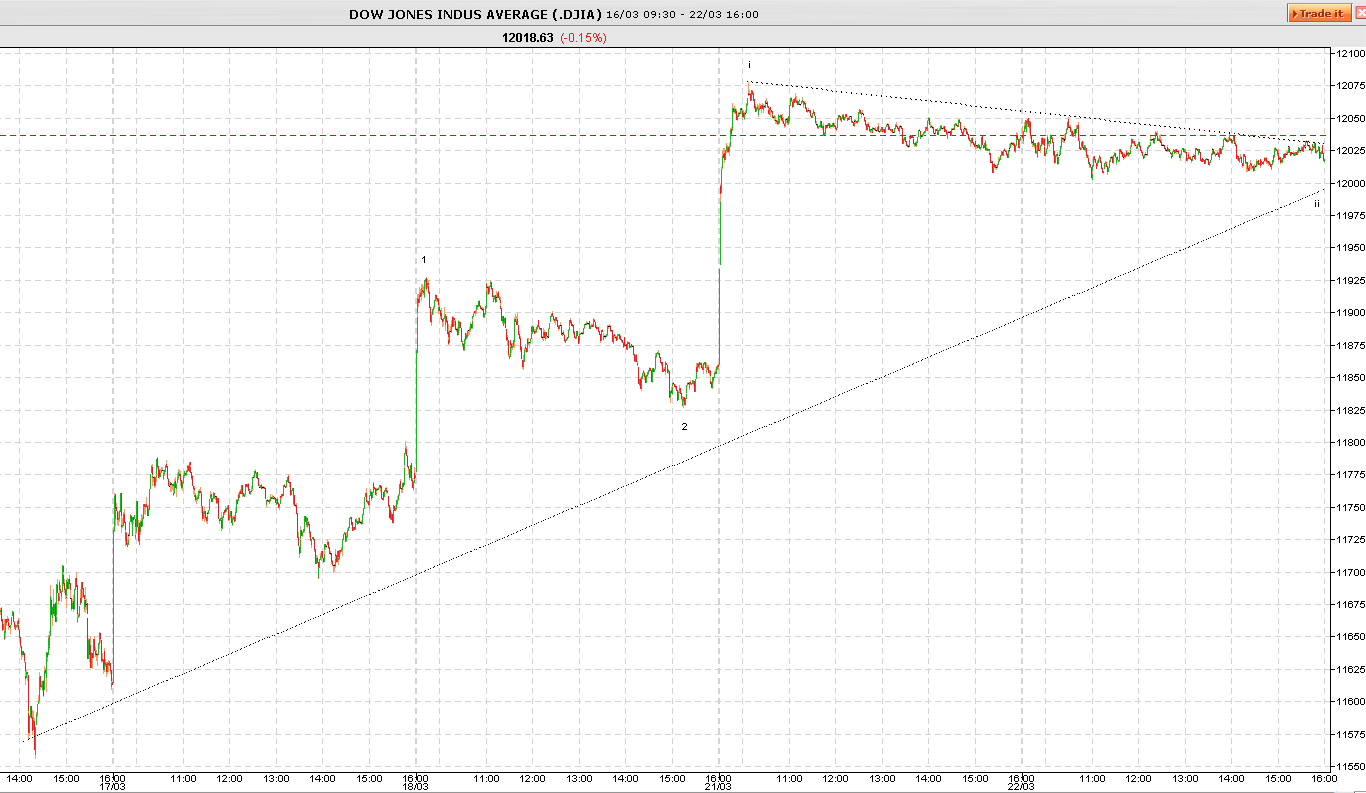Click the 11650 price axis label

pos(1349,637)
